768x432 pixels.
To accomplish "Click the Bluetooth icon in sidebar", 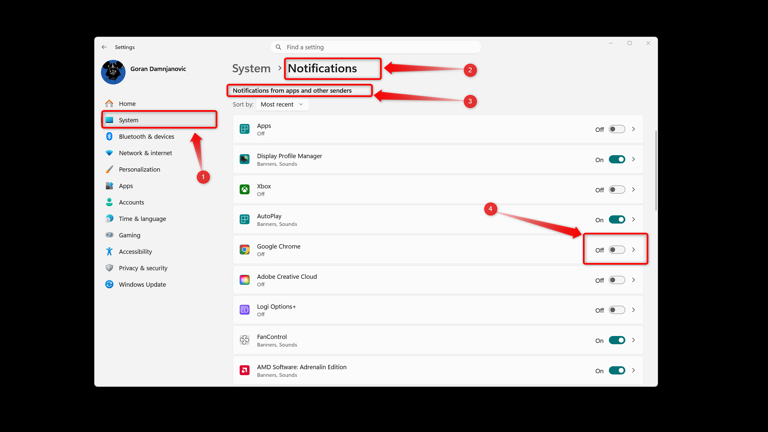I will 109,136.
